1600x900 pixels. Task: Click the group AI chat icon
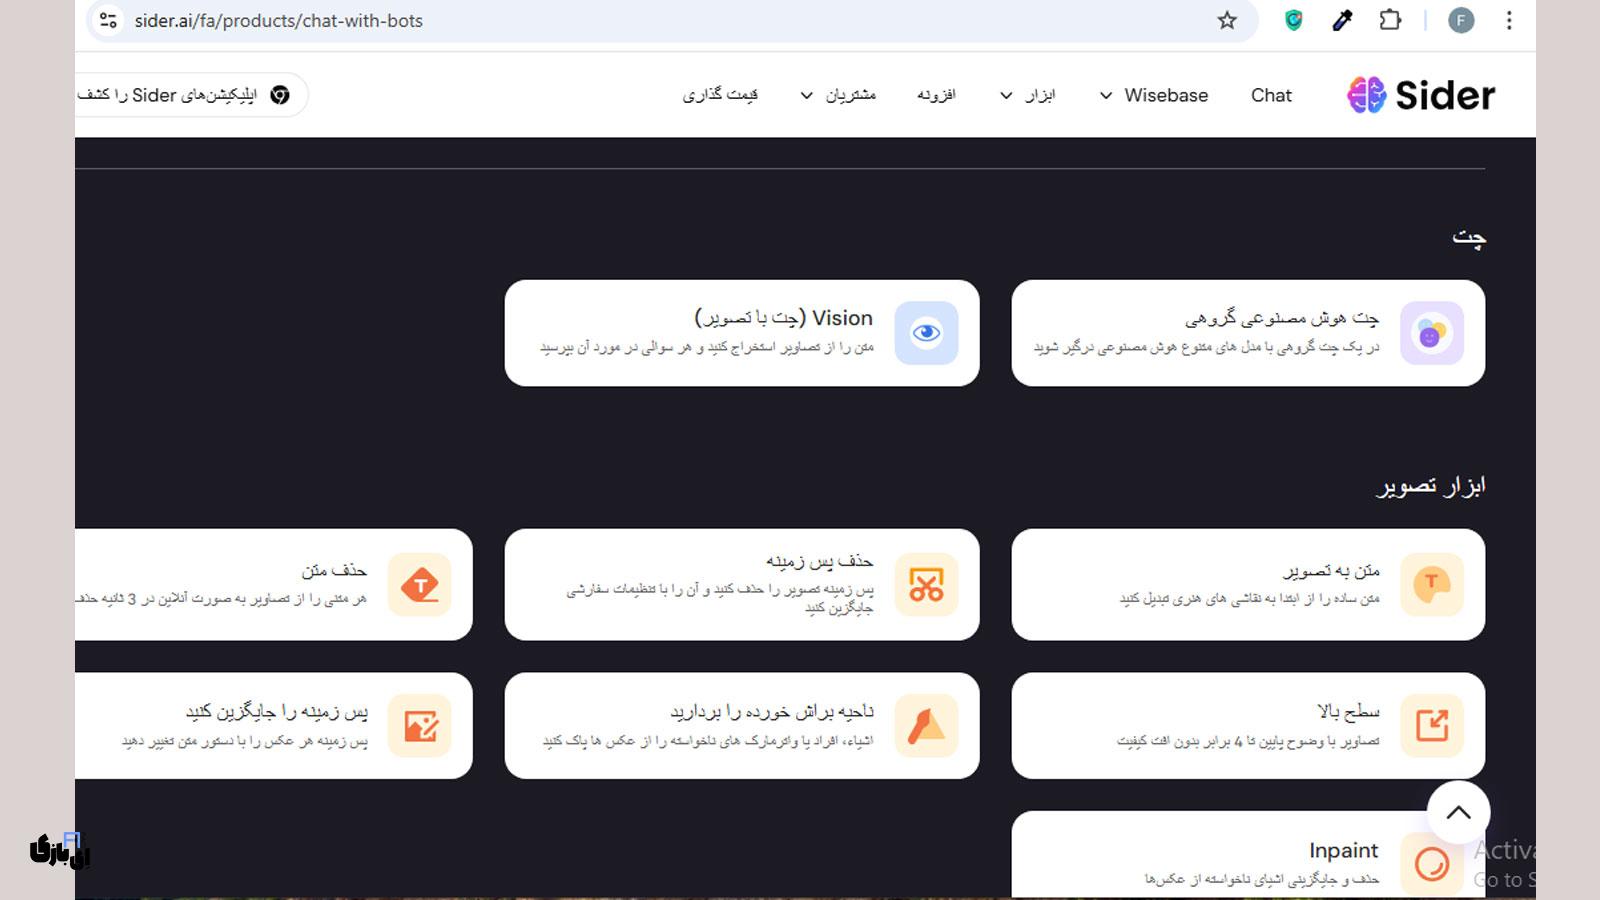click(1432, 333)
